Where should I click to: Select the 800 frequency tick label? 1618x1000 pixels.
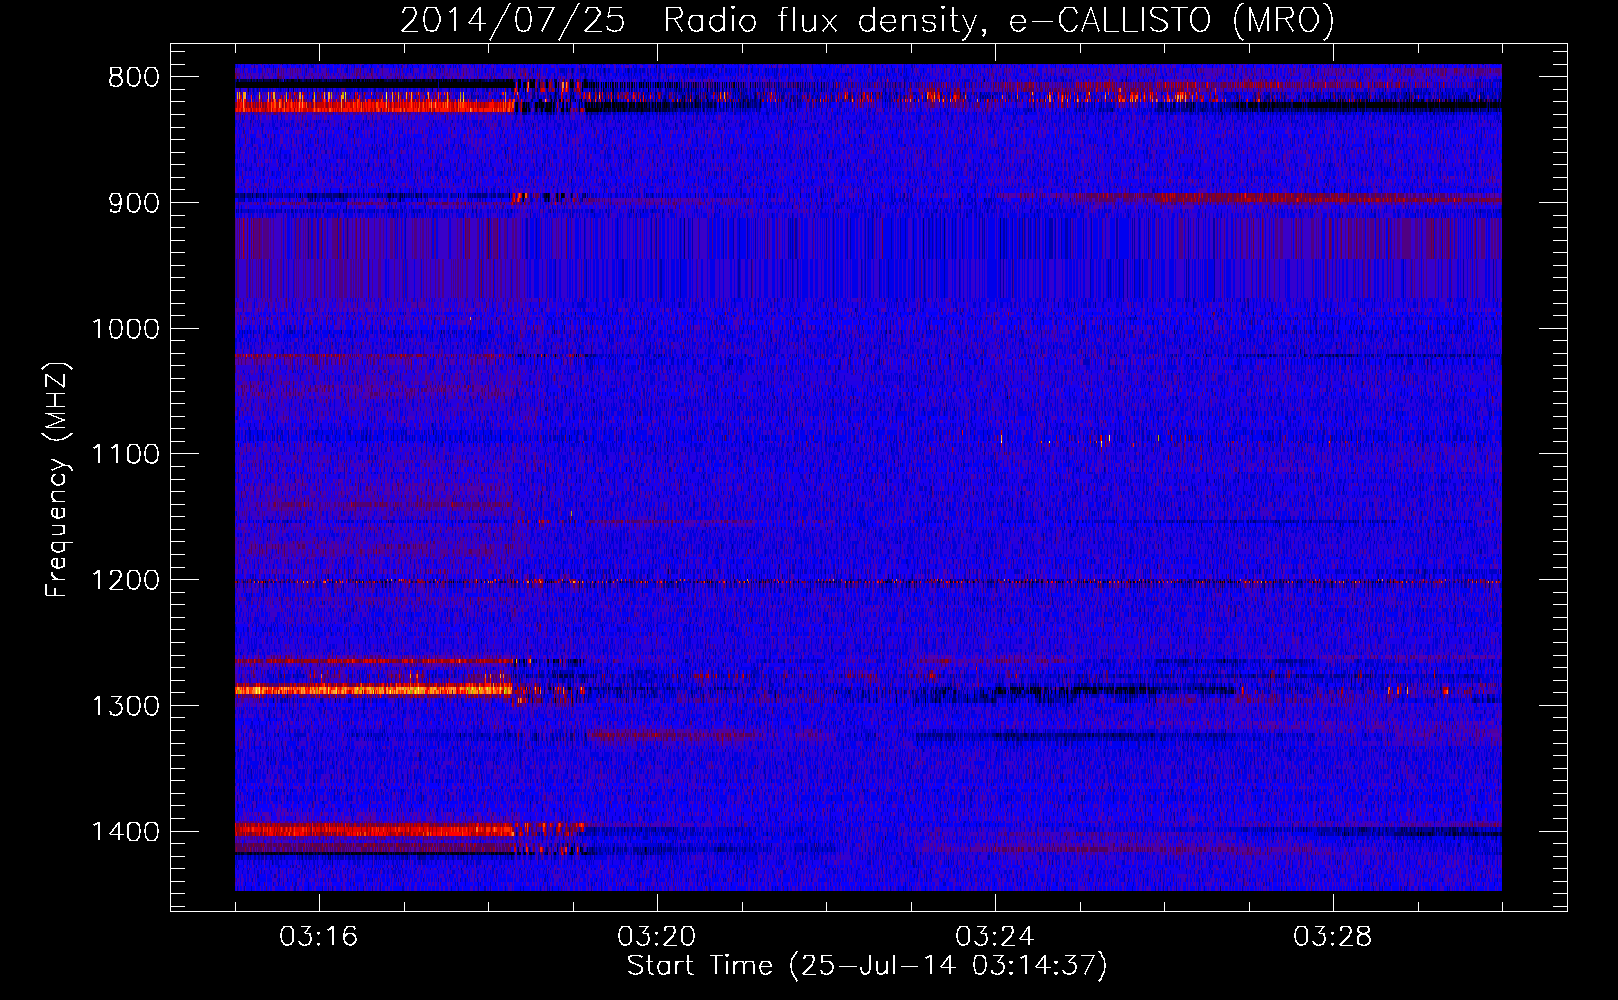134,77
